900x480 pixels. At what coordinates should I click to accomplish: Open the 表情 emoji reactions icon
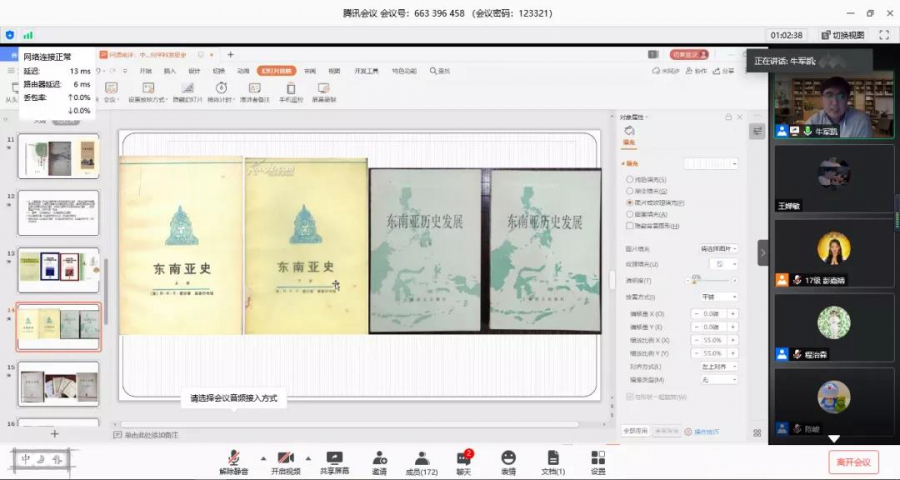pyautogui.click(x=508, y=461)
